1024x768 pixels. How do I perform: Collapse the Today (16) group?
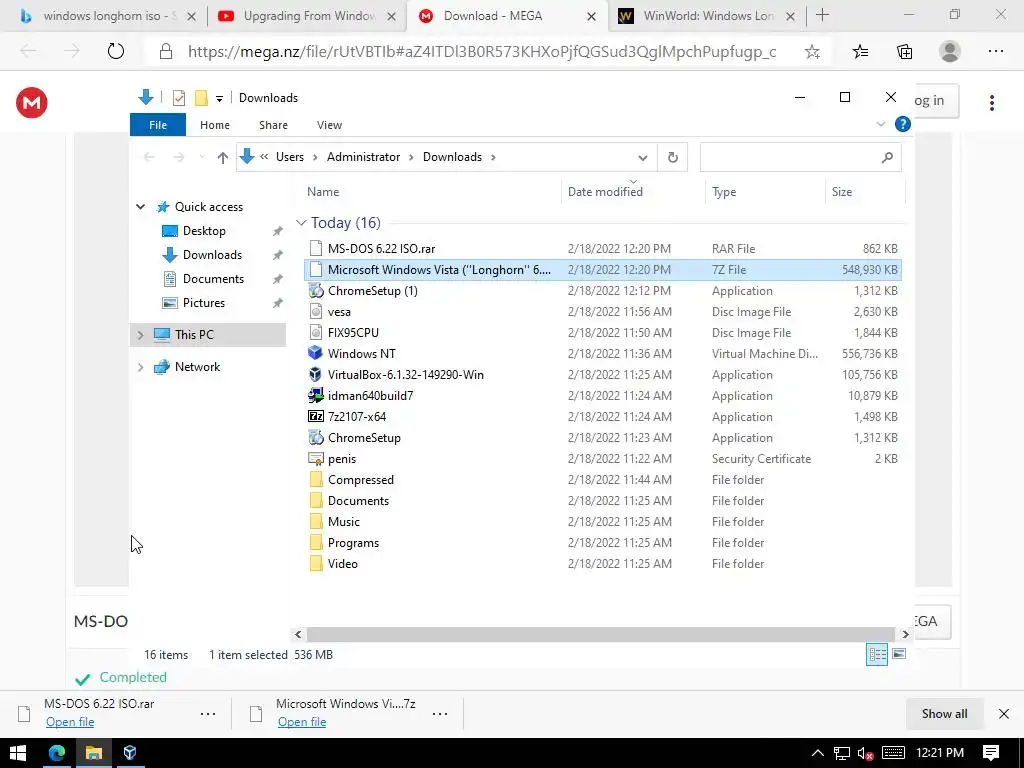pos(301,223)
